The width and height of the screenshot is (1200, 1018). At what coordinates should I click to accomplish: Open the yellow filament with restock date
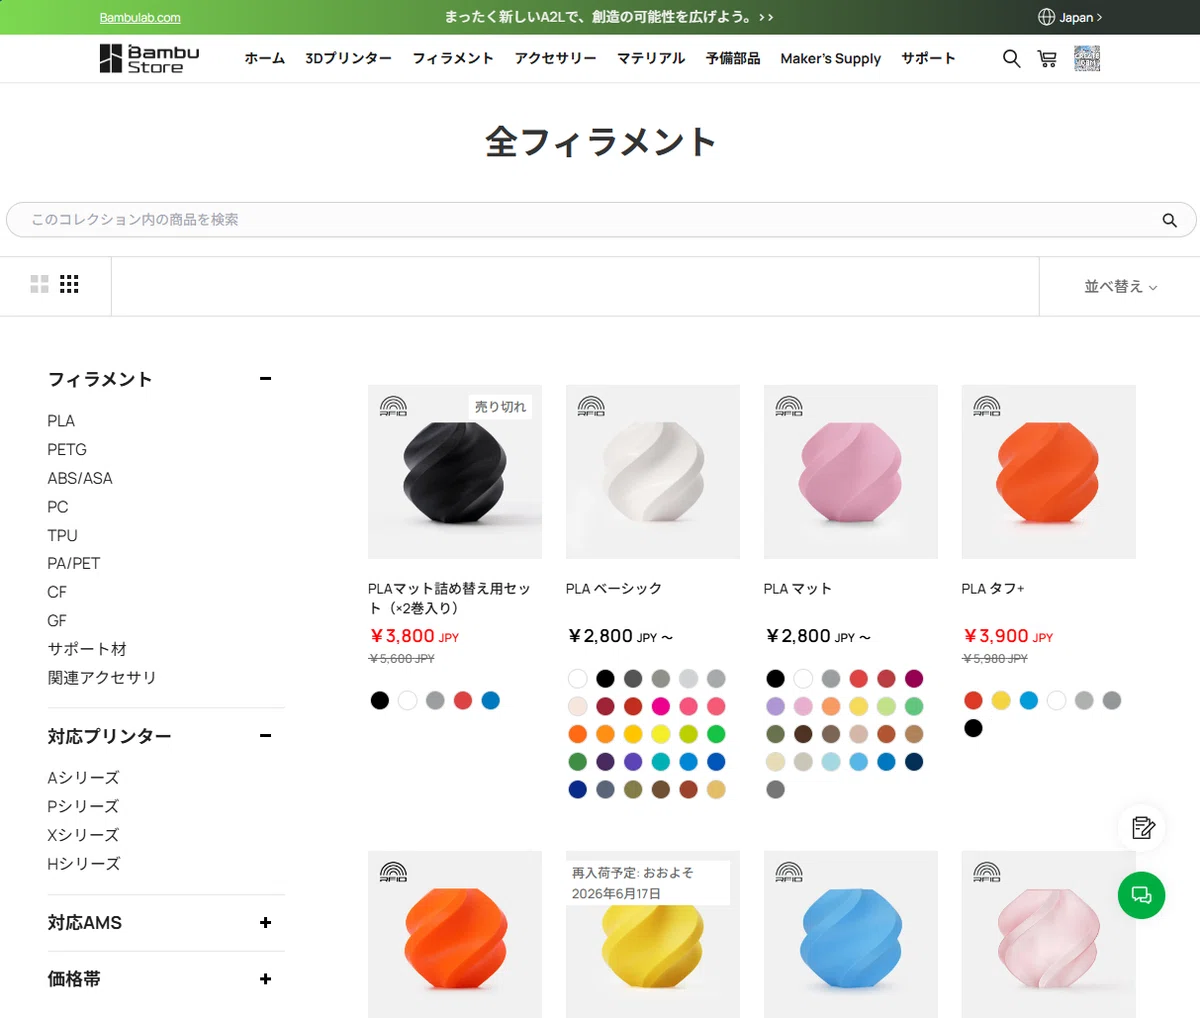click(653, 934)
